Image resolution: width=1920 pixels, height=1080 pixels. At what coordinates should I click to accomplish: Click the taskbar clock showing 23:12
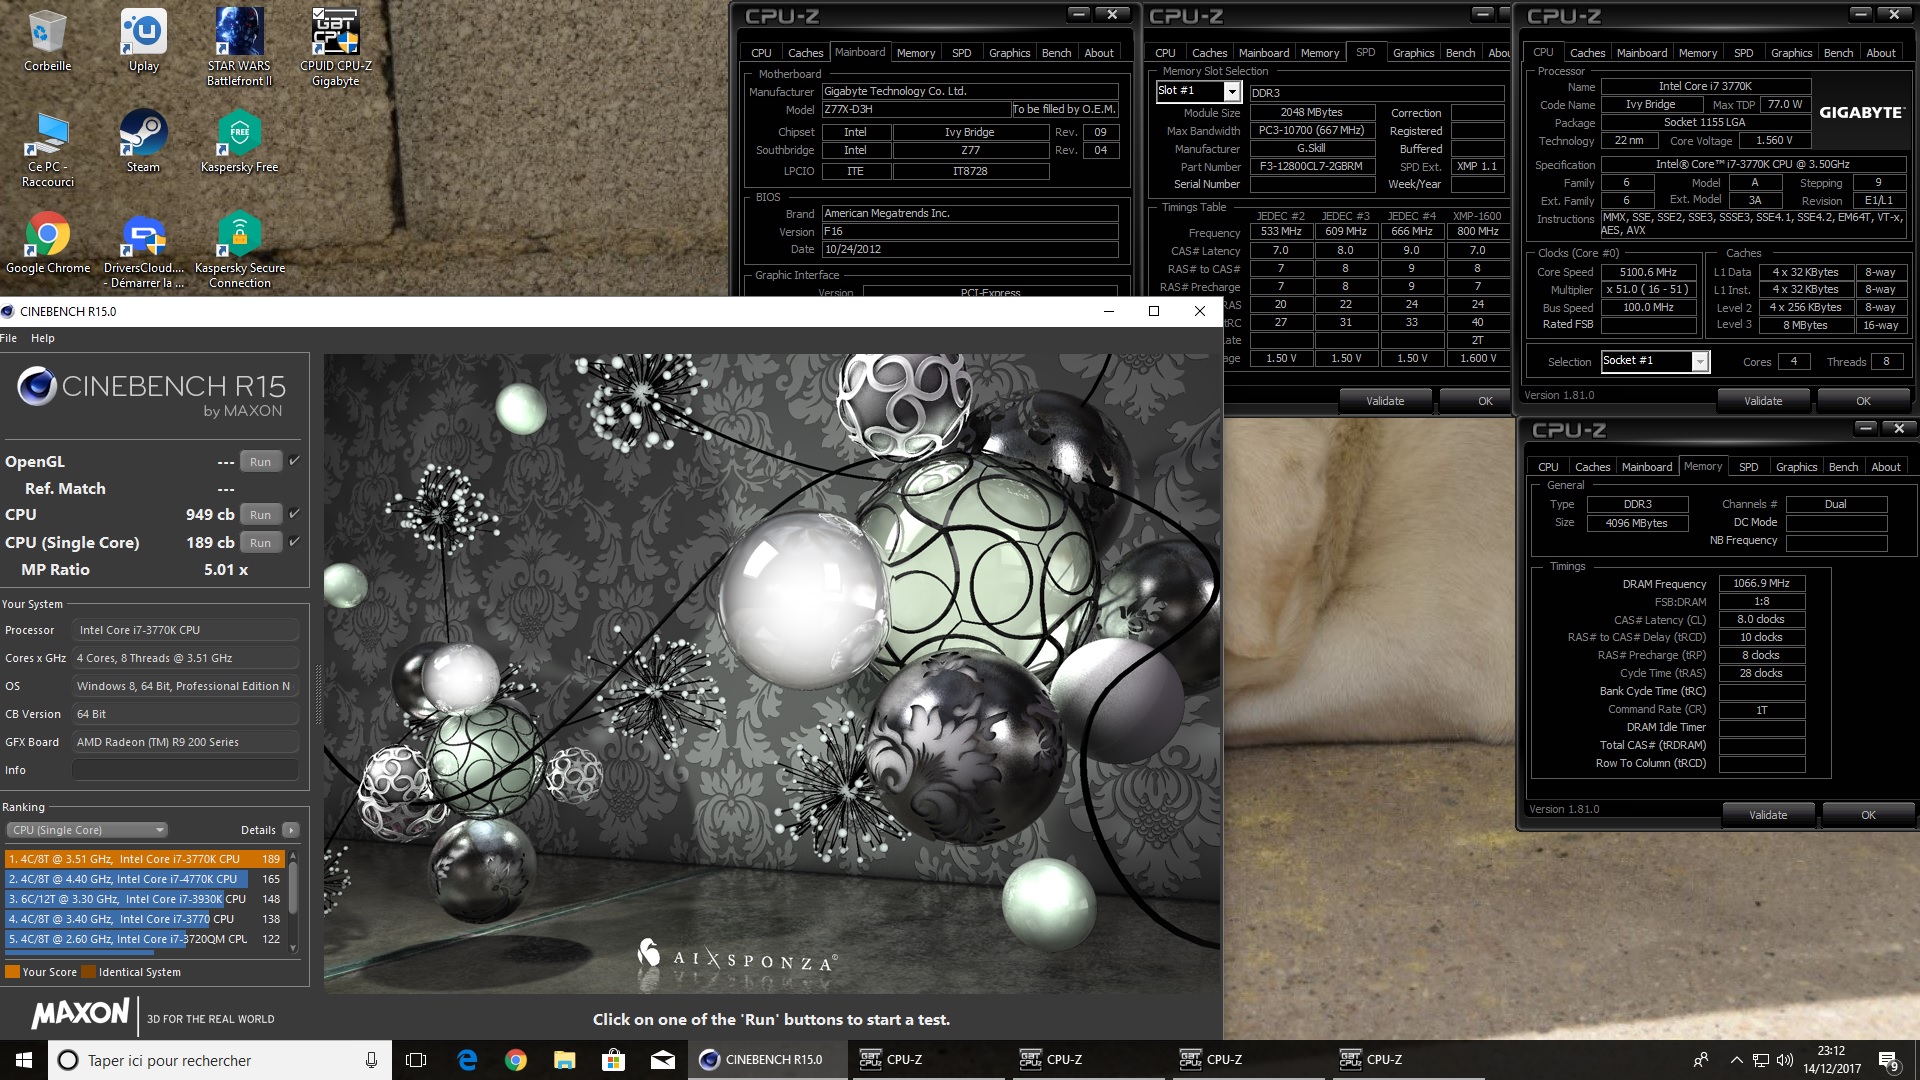coord(1831,1060)
